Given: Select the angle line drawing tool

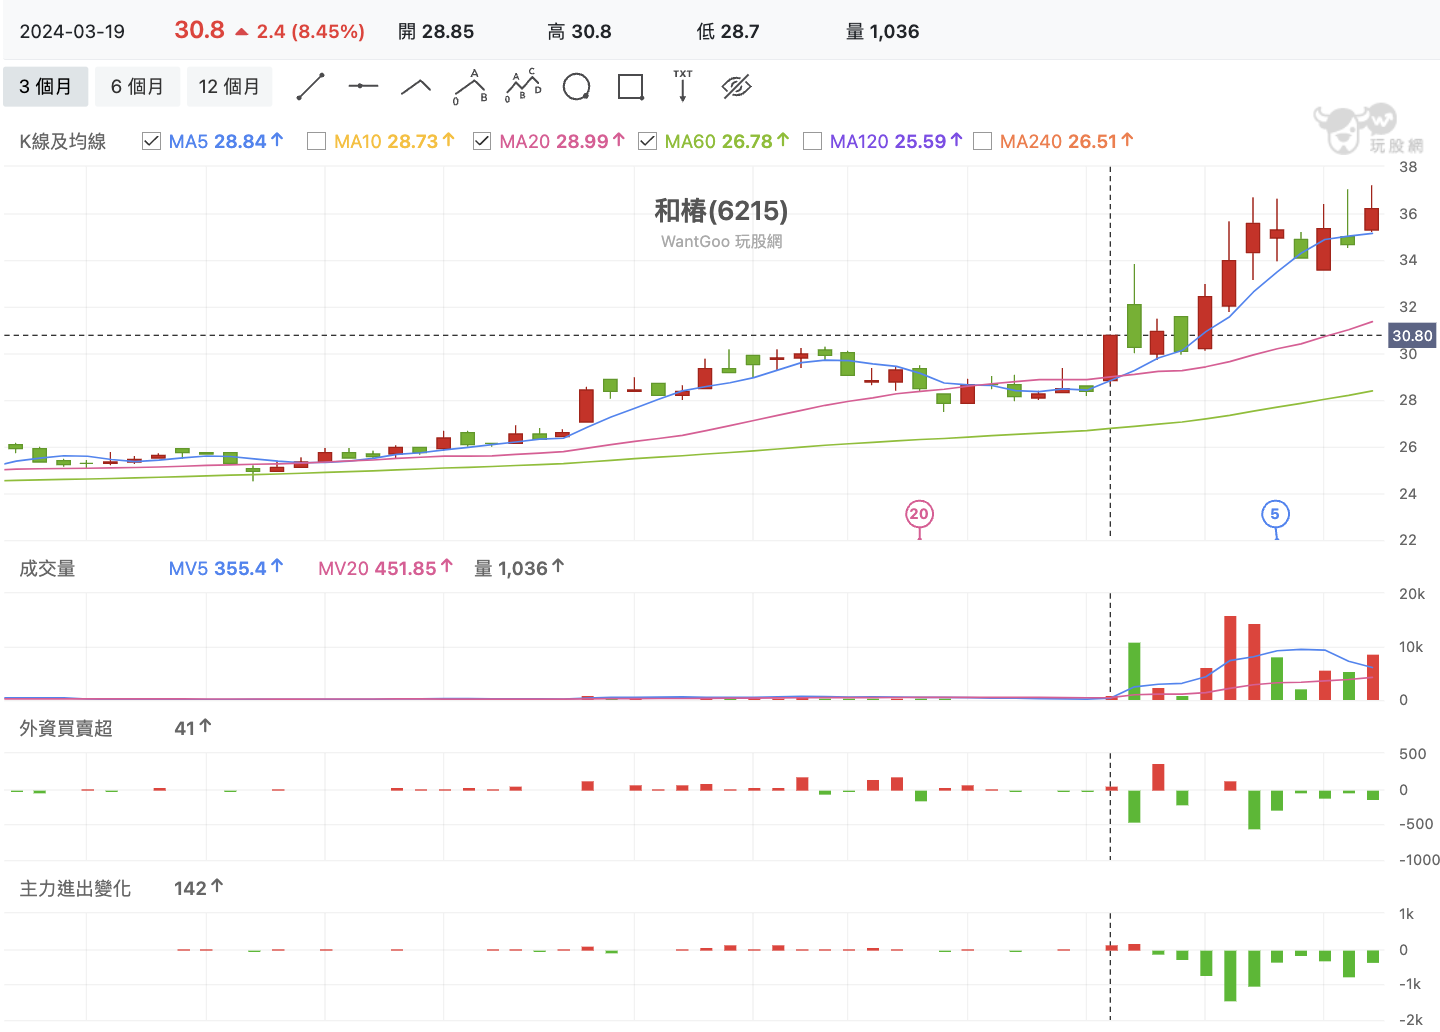Looking at the screenshot, I should click(x=416, y=87).
